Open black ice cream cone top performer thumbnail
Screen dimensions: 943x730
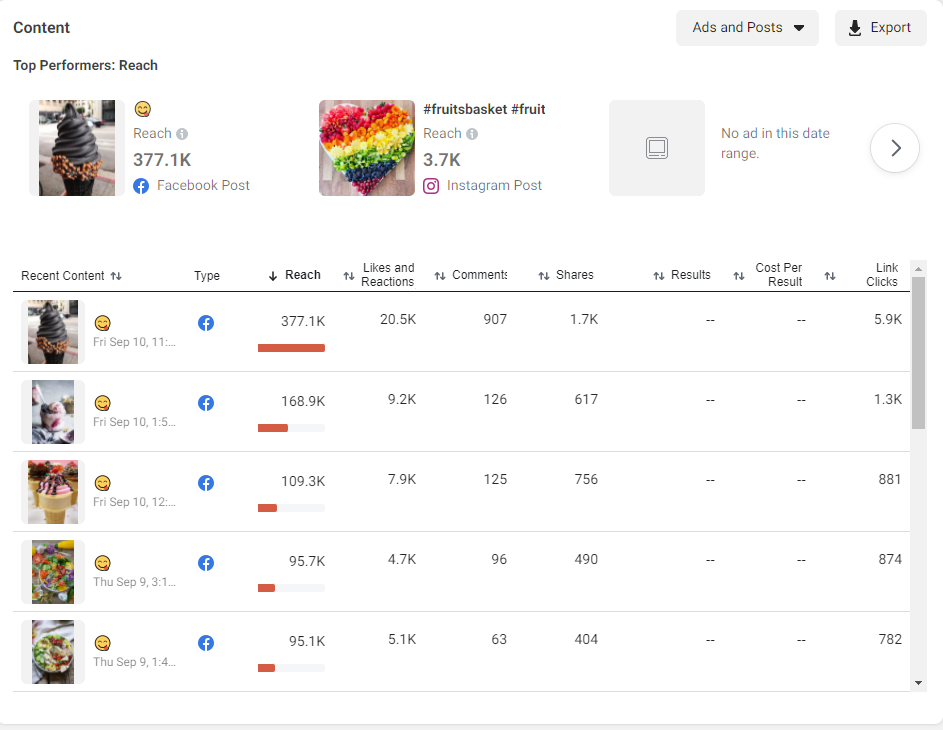point(77,148)
